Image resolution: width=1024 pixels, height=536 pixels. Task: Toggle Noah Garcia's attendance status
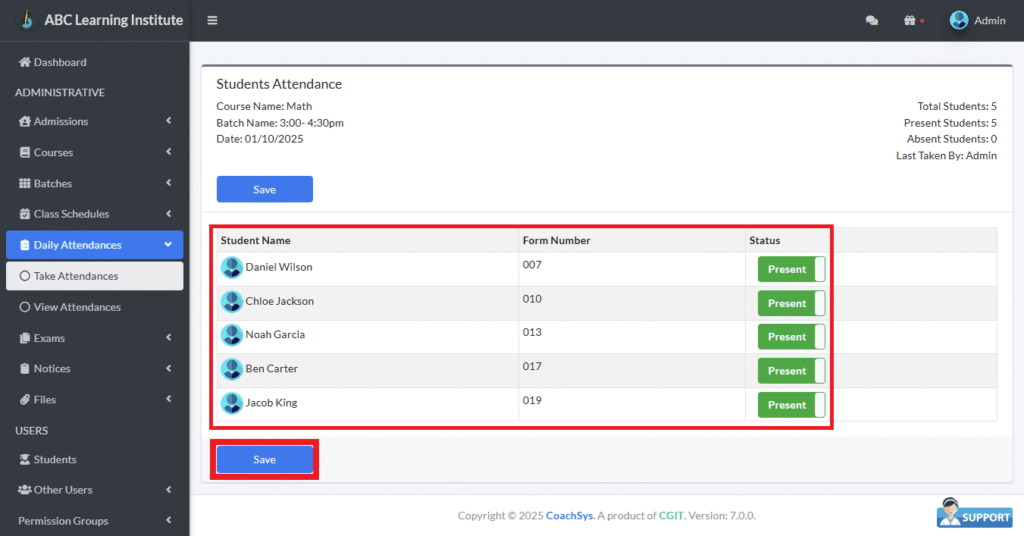coord(791,337)
